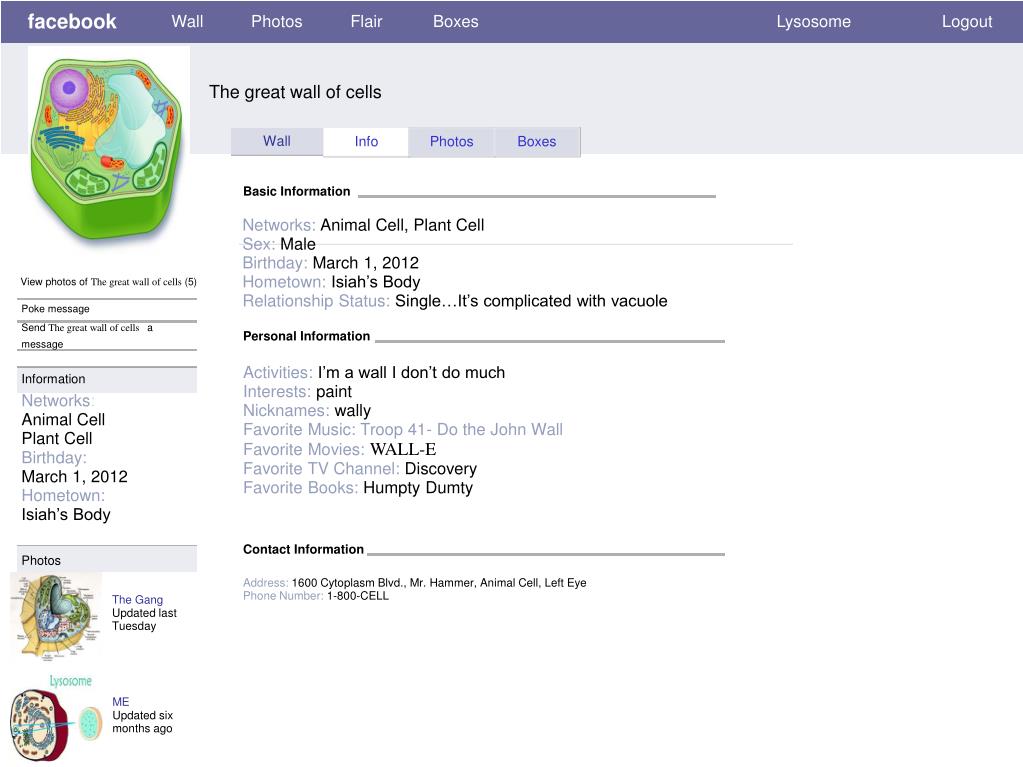This screenshot has width=1023, height=767.
Task: Click sidebar Hometown Isiah's Body
Action: pos(66,515)
